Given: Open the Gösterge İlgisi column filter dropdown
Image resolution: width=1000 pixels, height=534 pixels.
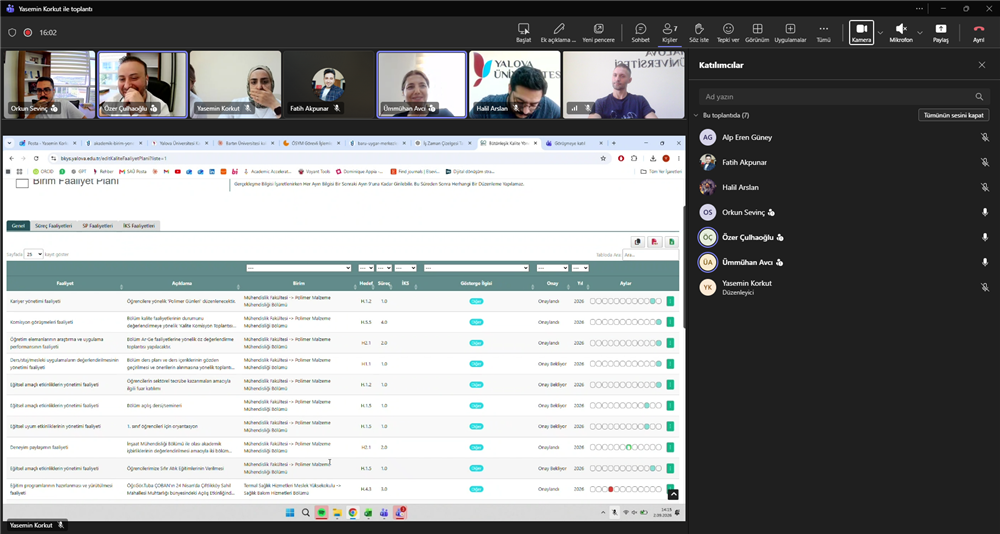Looking at the screenshot, I should 476,268.
